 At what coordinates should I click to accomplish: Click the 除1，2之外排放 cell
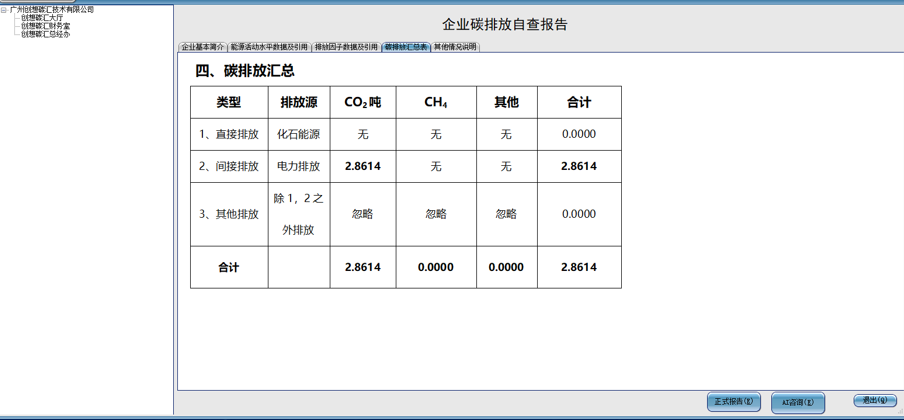pos(298,214)
